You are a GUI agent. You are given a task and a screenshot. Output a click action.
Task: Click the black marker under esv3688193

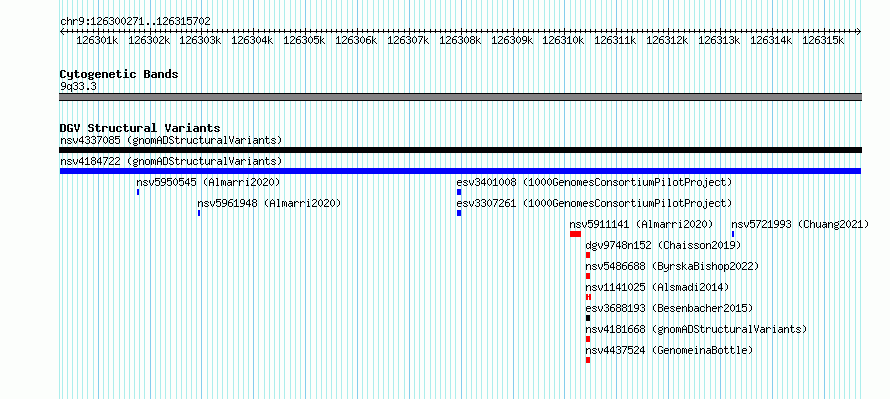588,318
